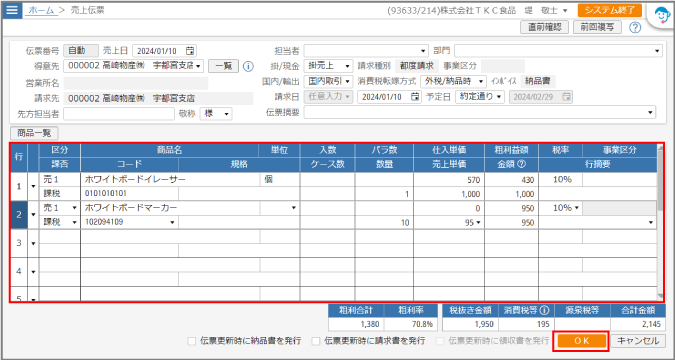Click row 1 仕入単価 570 cell
This screenshot has width=675, height=360.
(x=449, y=180)
